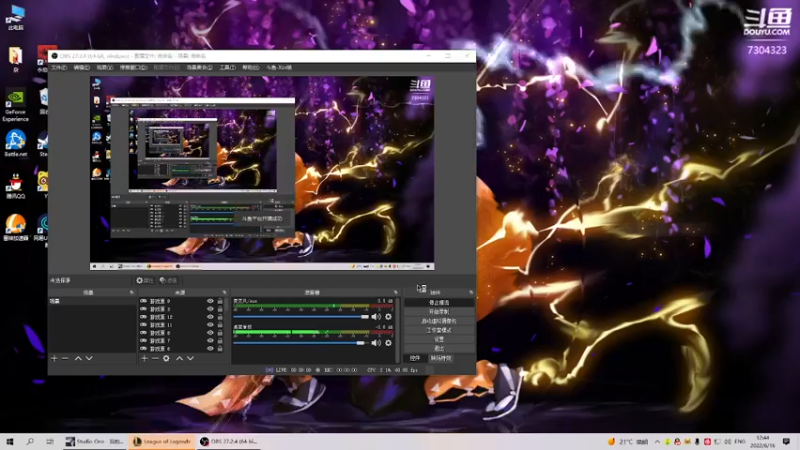Open the 停靠窗口(D) menu
Image resolution: width=800 pixels, height=450 pixels.
tap(134, 67)
